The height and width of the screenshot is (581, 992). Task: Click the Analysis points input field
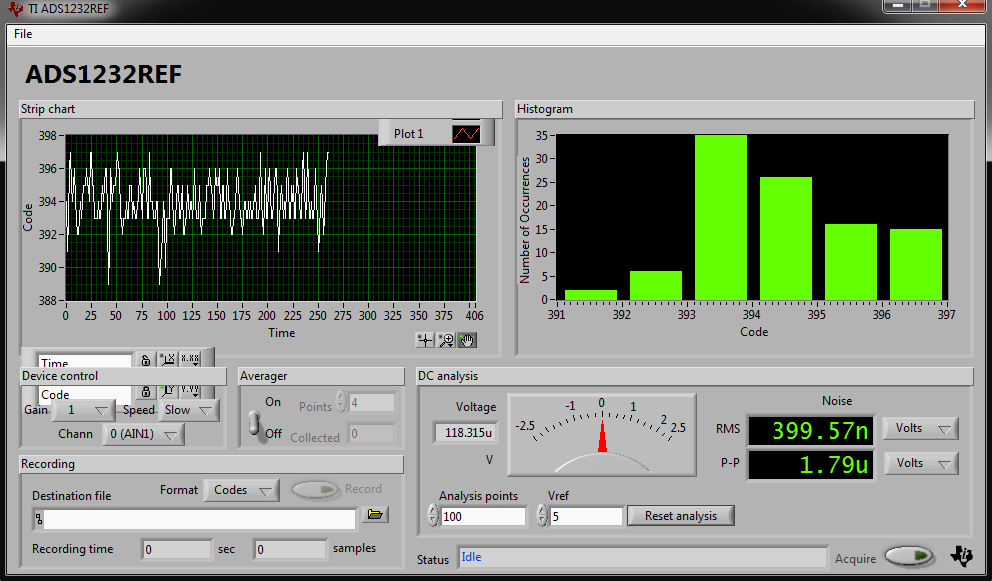[483, 516]
